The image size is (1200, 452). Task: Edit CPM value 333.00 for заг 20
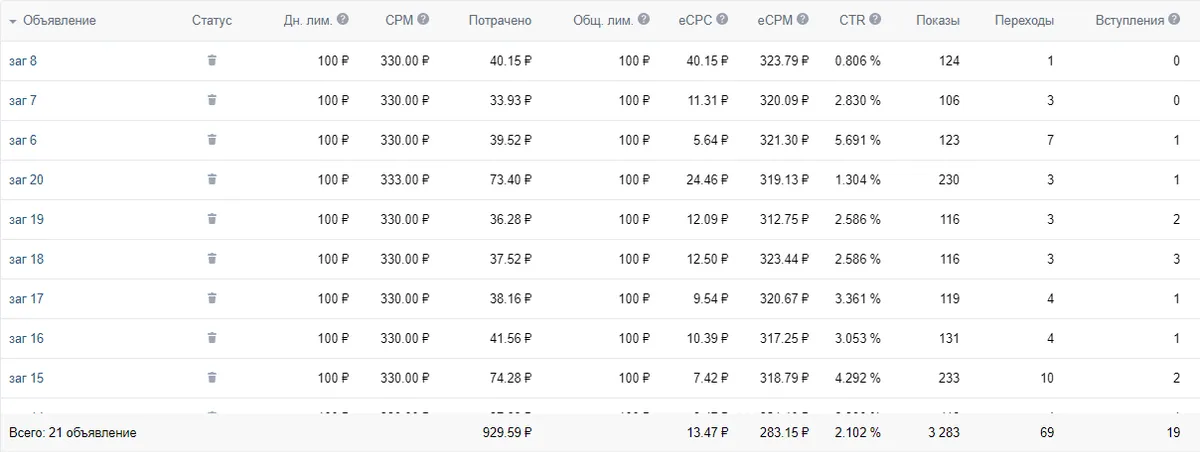(404, 179)
